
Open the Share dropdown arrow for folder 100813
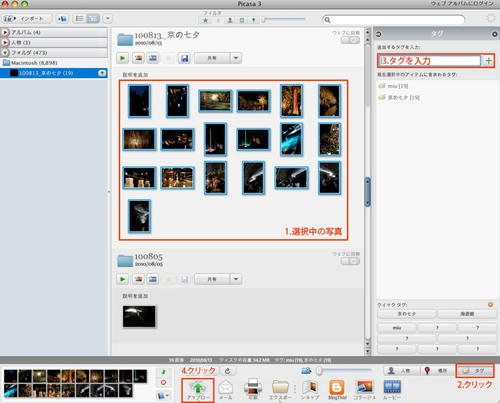point(236,58)
